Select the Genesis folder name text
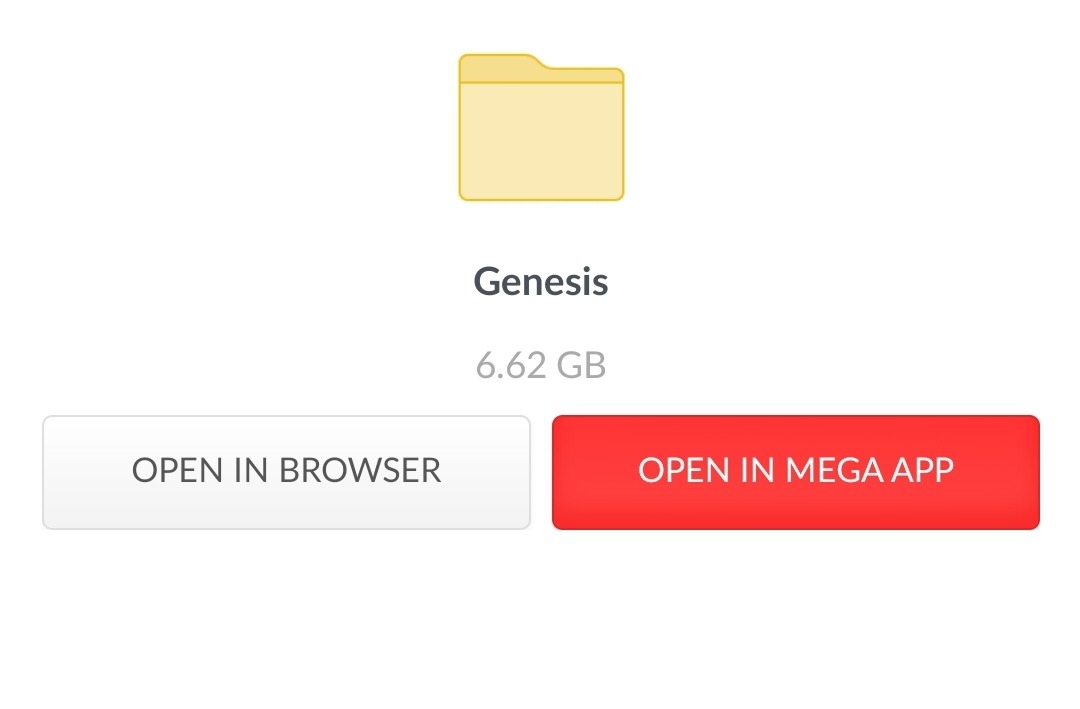1080x709 pixels. (x=541, y=281)
